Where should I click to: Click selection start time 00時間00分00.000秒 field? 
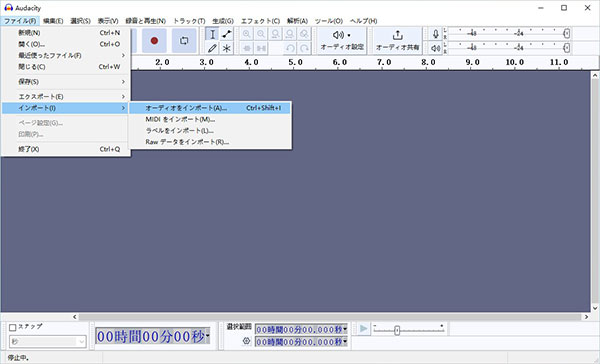[x=302, y=329]
